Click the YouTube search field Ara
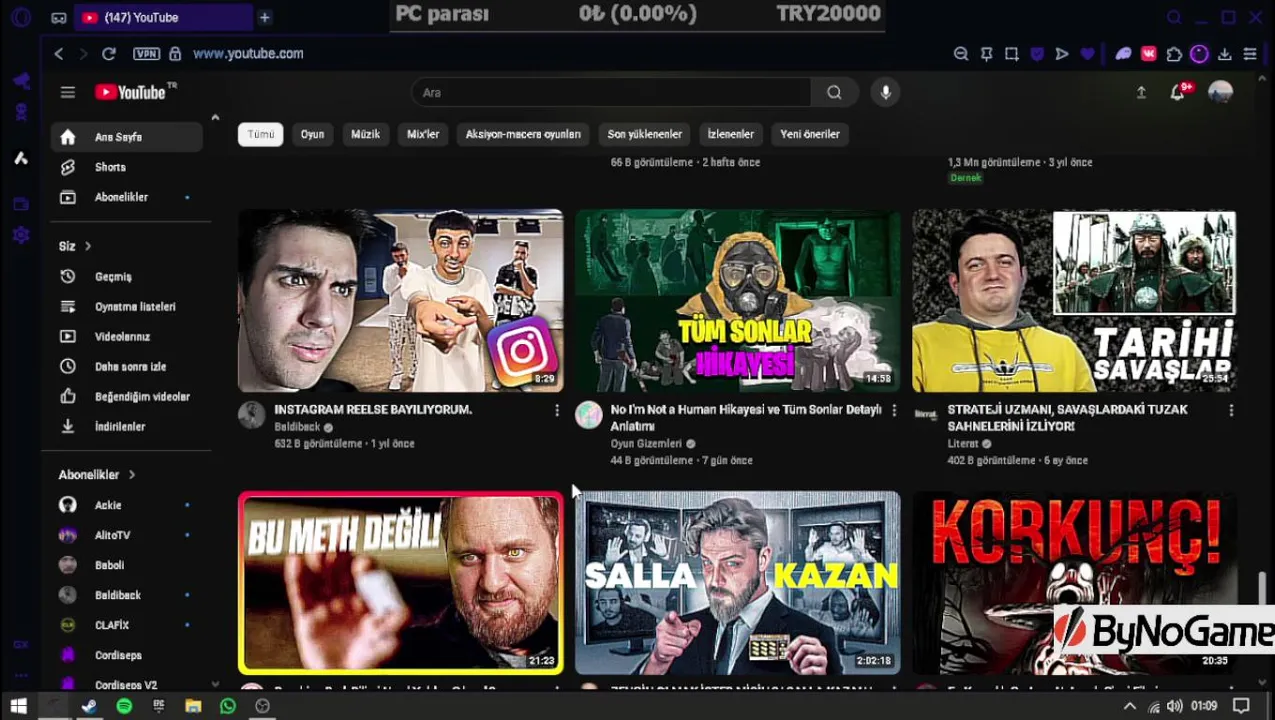 coord(611,92)
